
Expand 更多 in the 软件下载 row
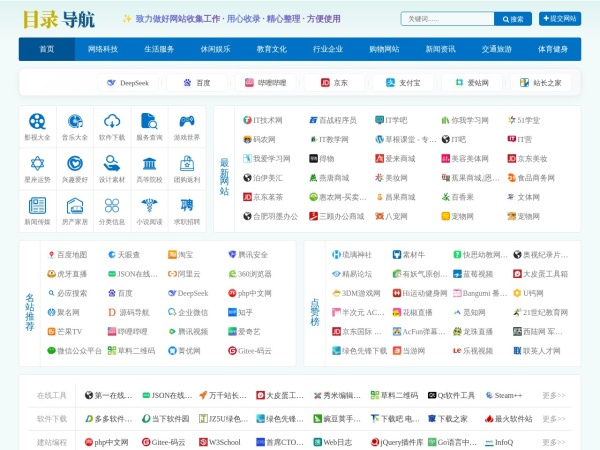click(x=553, y=419)
